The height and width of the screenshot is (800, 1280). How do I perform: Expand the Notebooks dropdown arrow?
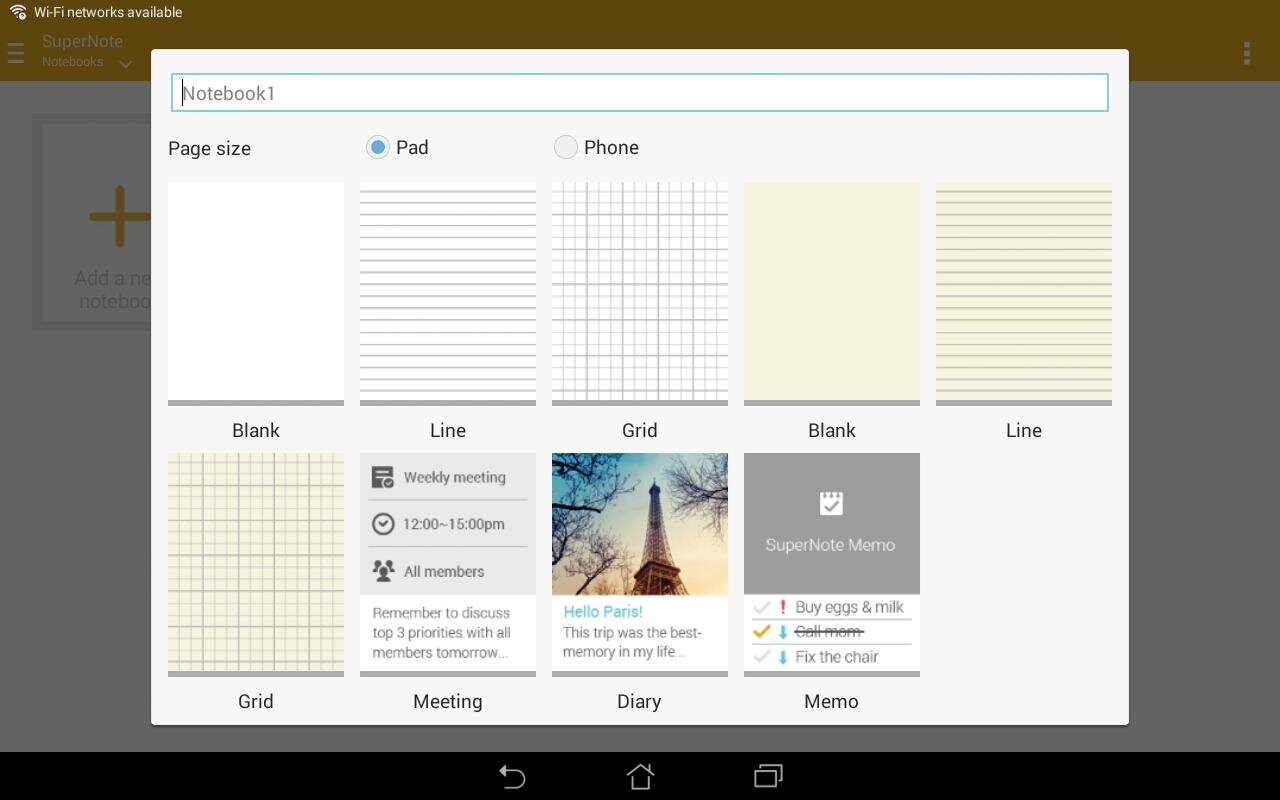coord(125,64)
